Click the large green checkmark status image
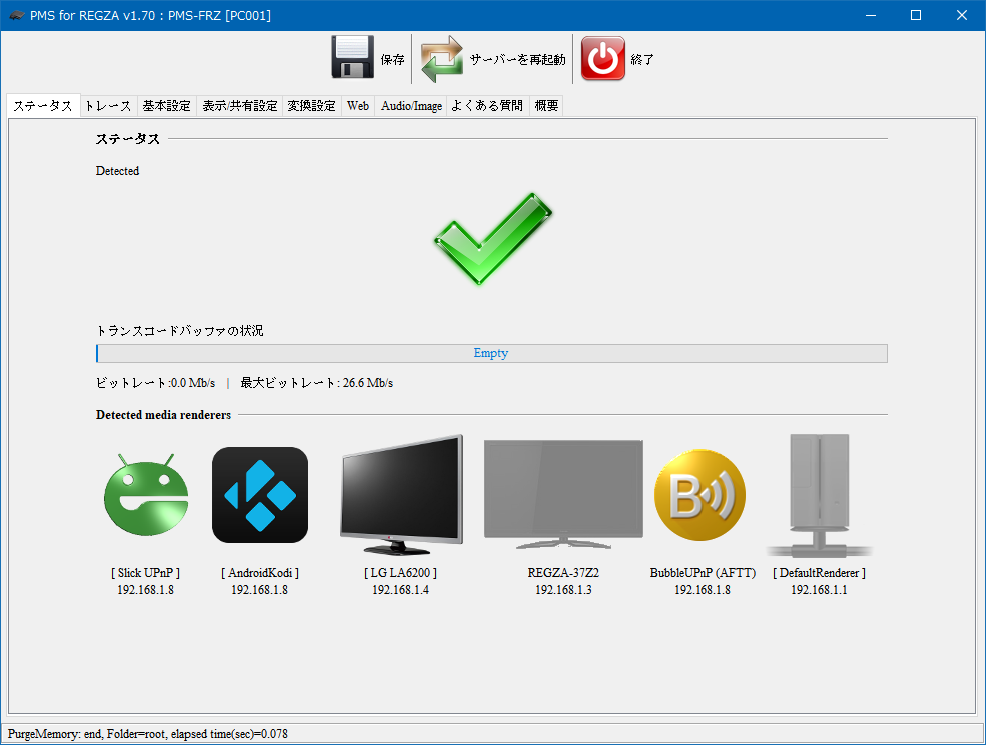 click(492, 238)
